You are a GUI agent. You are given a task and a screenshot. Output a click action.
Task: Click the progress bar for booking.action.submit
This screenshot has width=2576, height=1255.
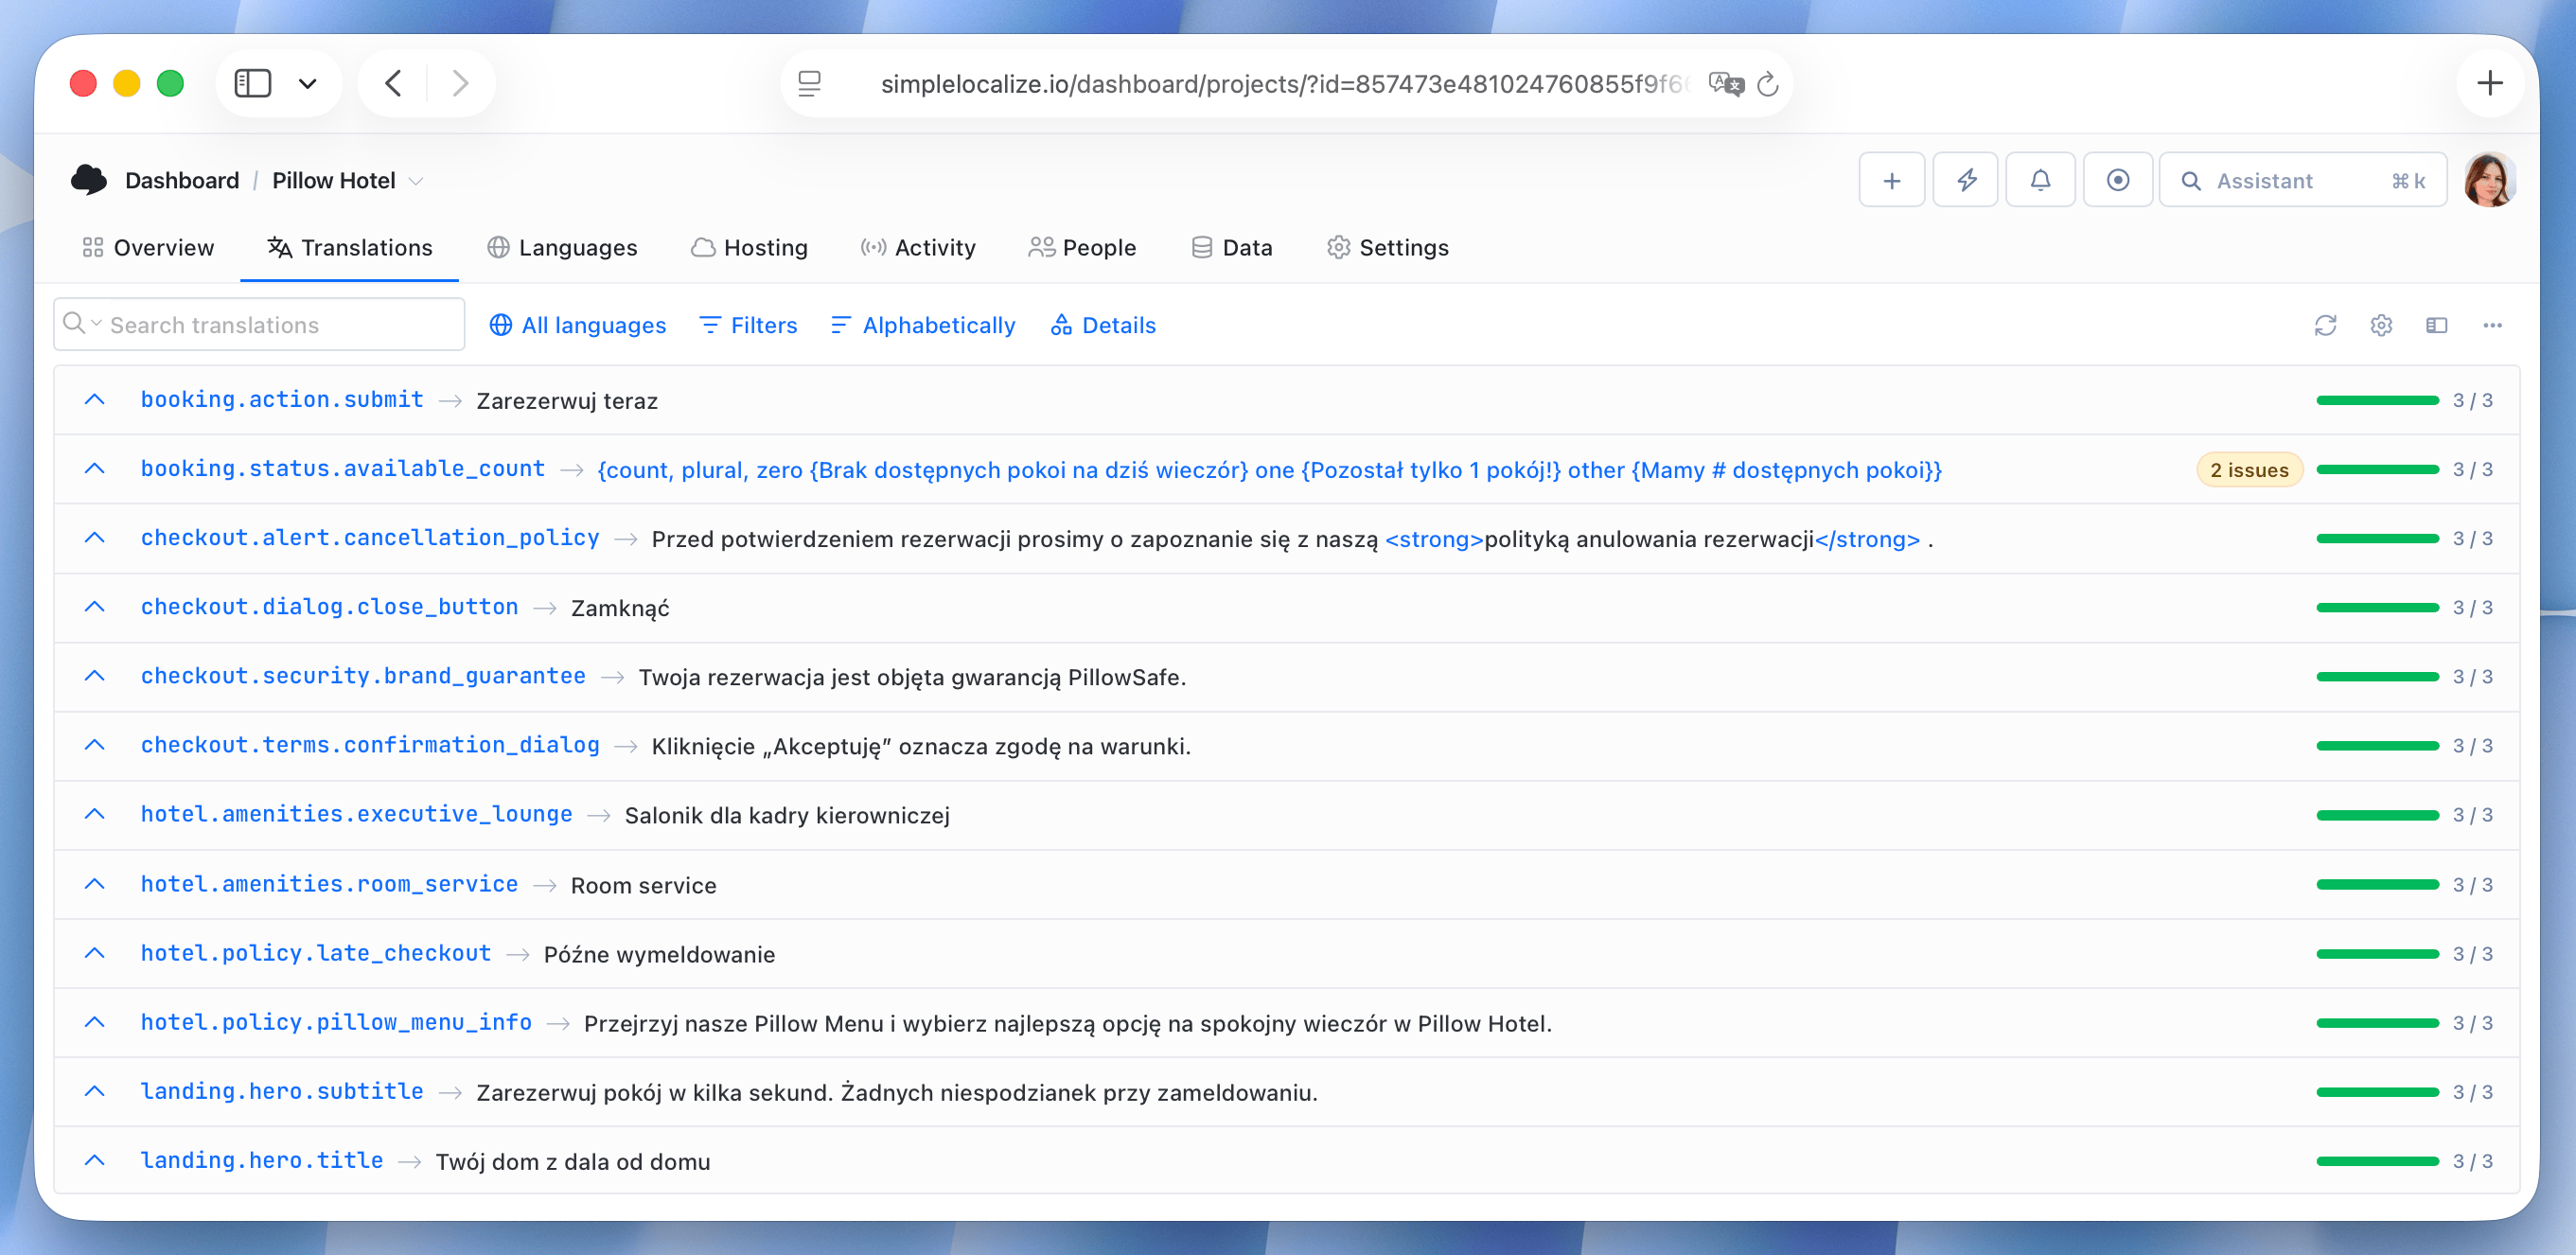[x=2377, y=400]
